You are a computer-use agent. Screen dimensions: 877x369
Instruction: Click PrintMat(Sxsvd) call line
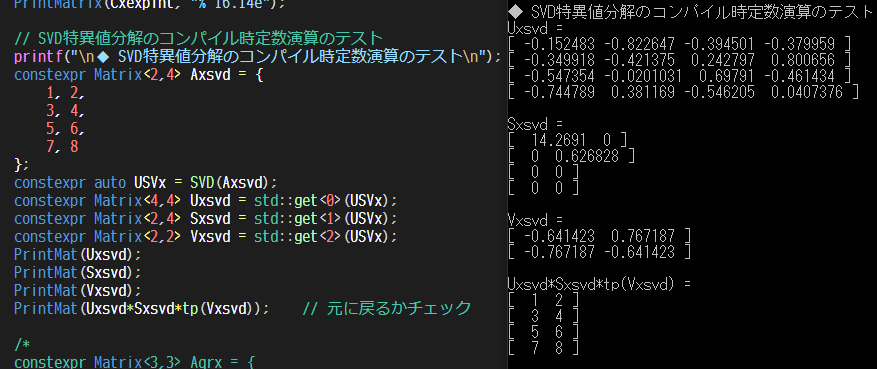click(78, 272)
